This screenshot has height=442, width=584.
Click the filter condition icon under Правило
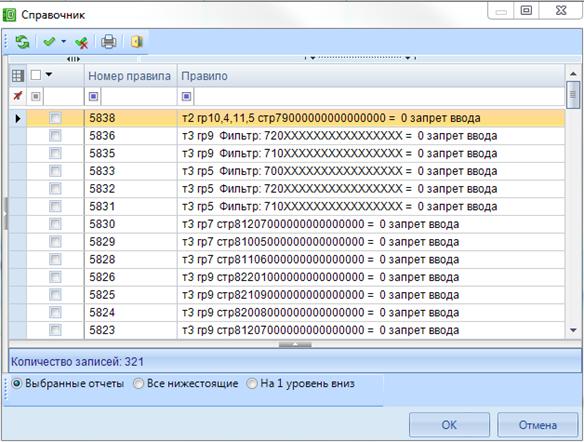(x=187, y=96)
